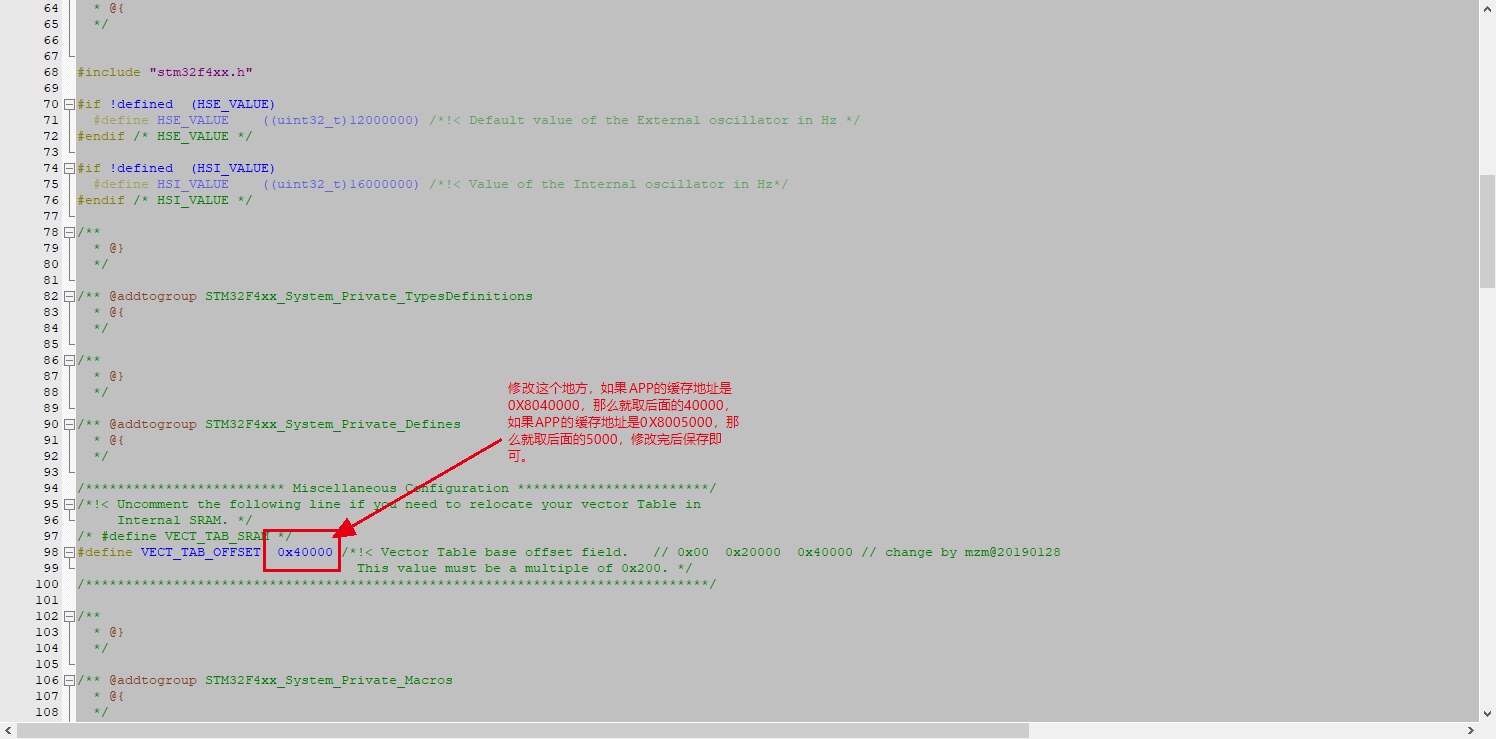Click line number 98 in the margin

click(50, 551)
